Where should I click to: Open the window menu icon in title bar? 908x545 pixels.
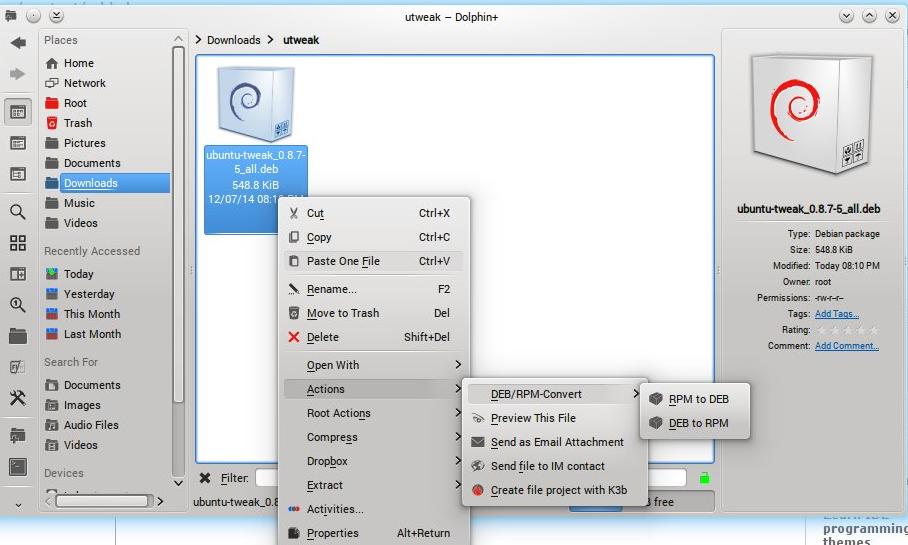pos(10,16)
